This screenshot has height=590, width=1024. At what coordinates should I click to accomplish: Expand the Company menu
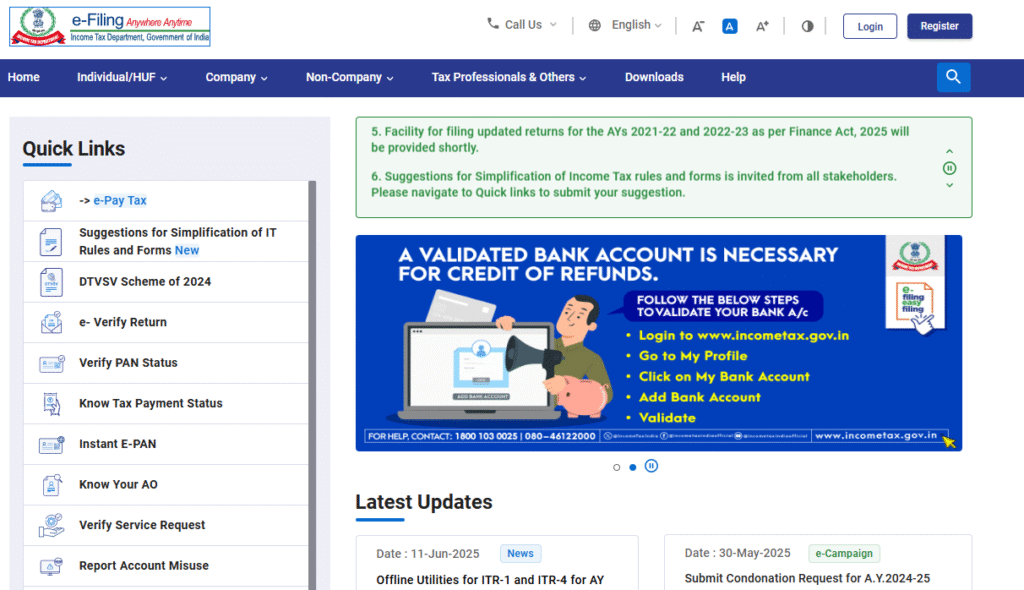(236, 77)
